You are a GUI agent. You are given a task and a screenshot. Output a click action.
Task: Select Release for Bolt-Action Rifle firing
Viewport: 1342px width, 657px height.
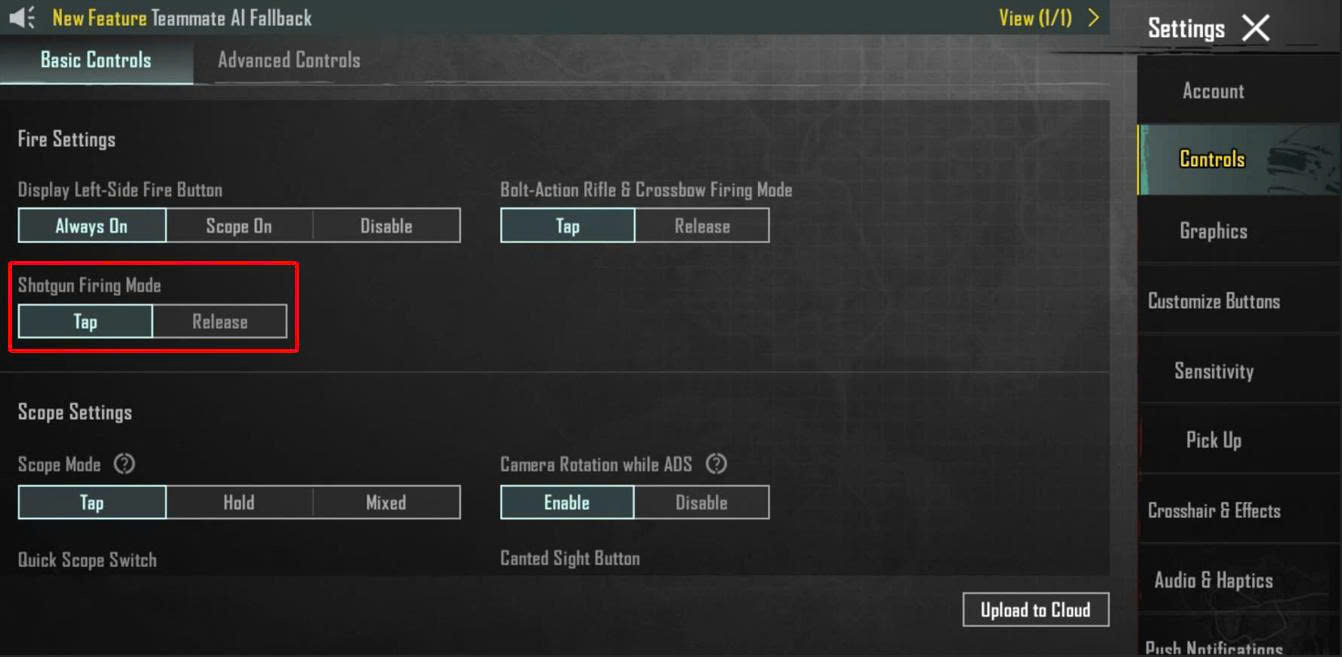pos(701,226)
